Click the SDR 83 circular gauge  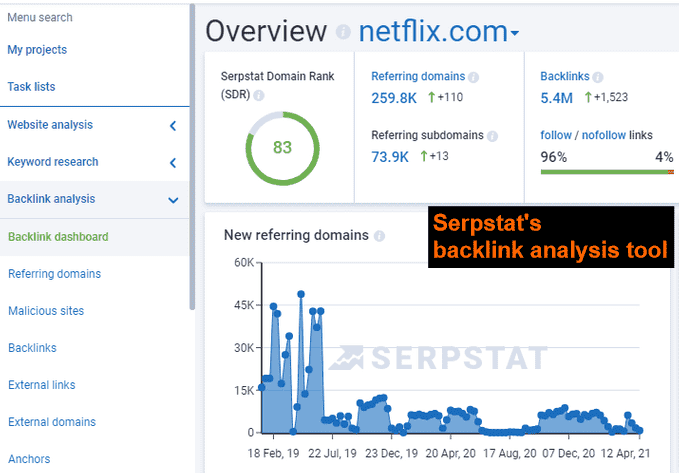tap(282, 148)
